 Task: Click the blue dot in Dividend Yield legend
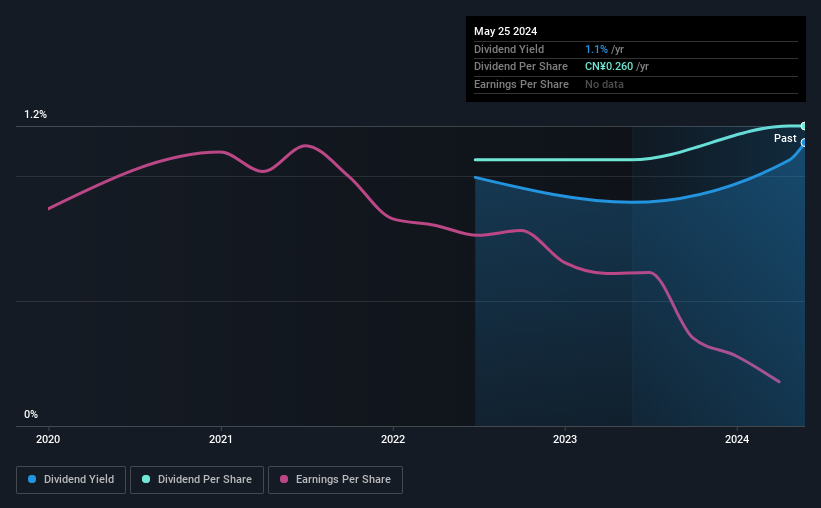[32, 479]
